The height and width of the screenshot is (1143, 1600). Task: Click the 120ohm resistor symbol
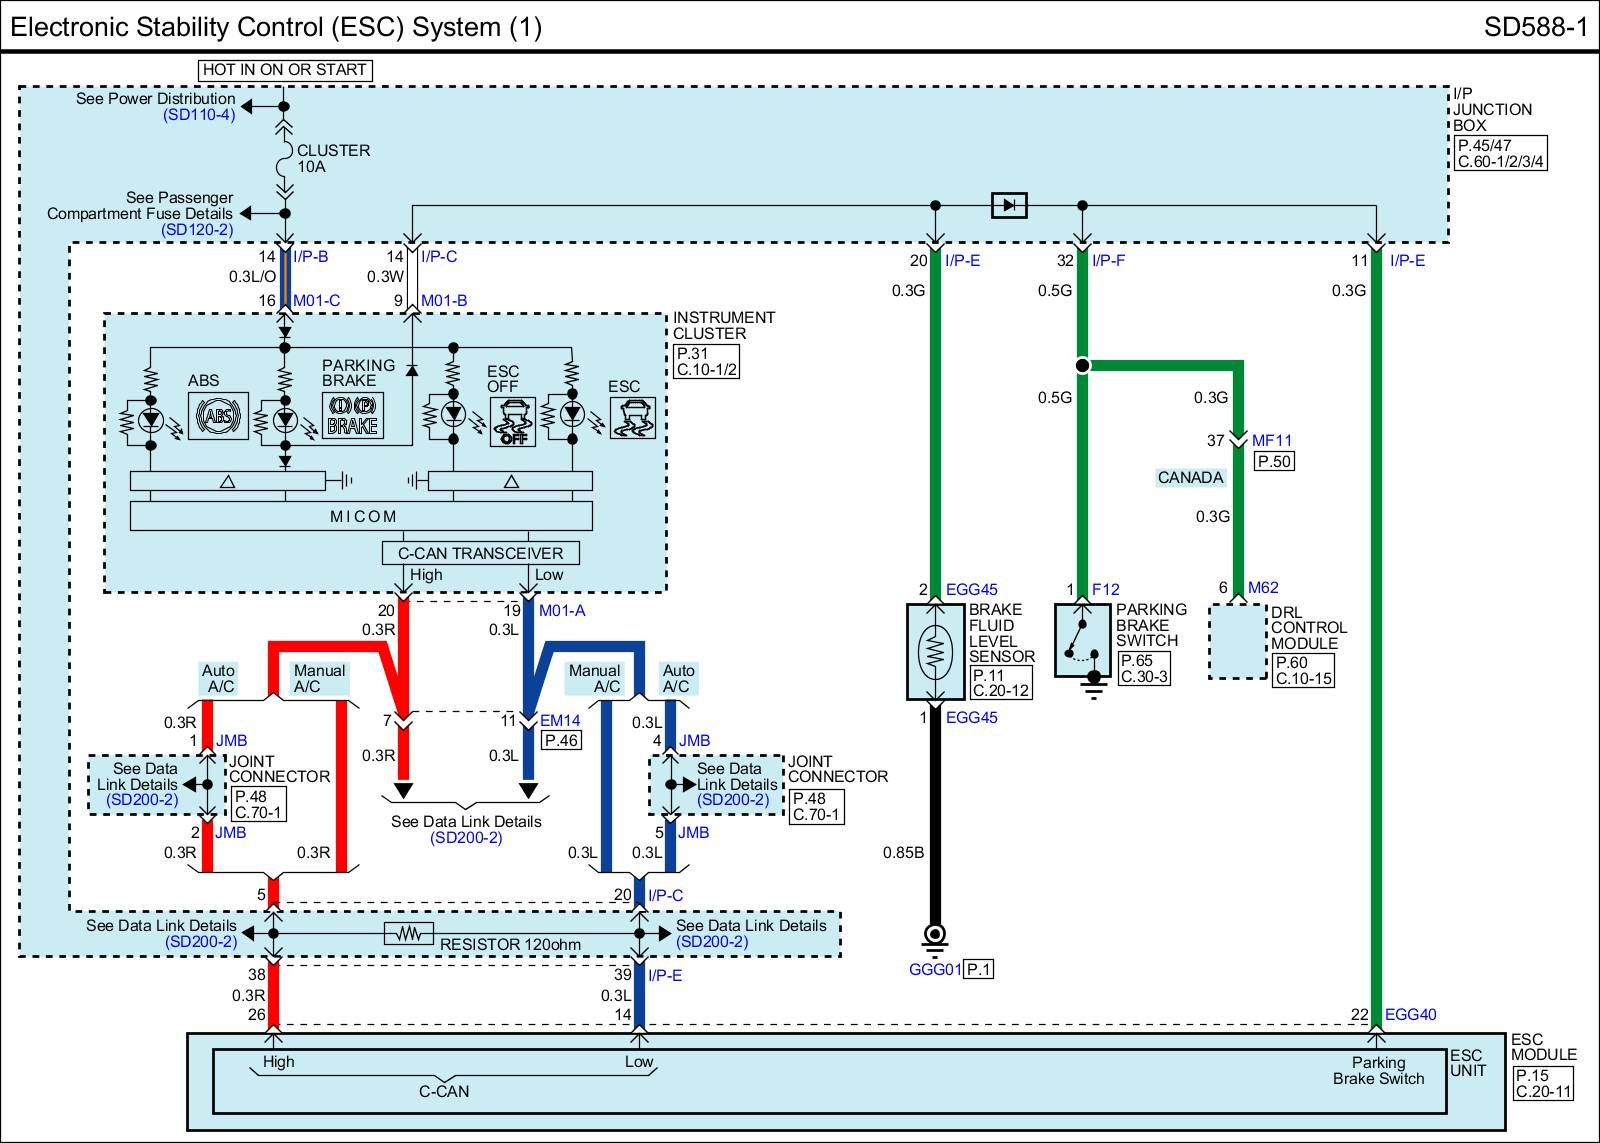(408, 934)
